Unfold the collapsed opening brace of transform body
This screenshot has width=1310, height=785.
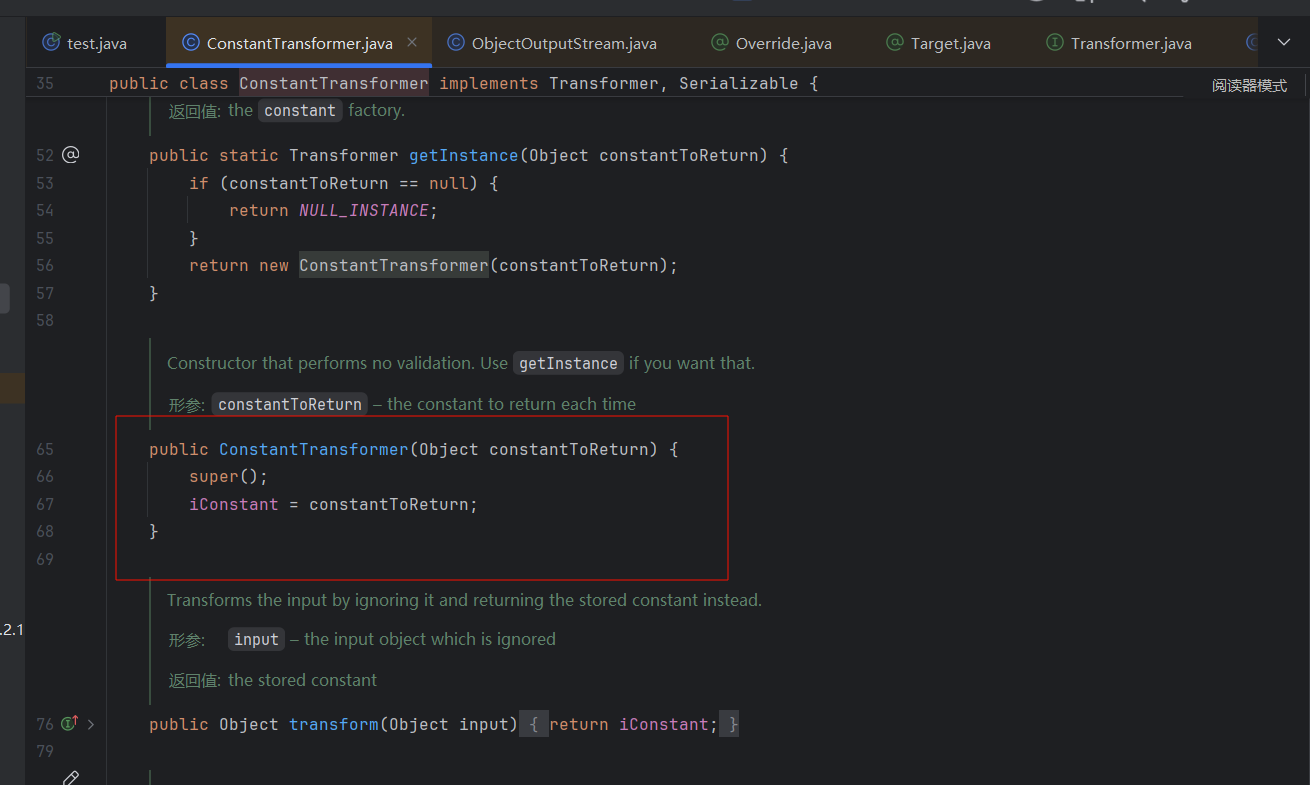pos(534,724)
